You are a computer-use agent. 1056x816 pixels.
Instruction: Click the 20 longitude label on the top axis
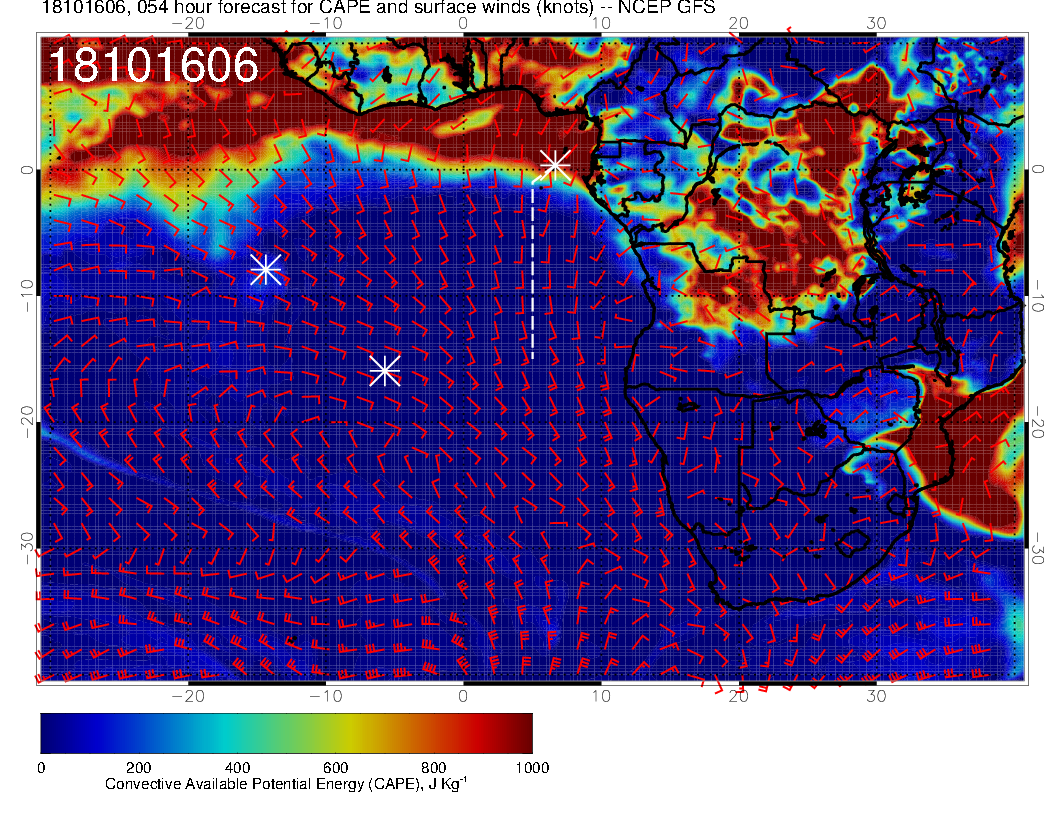coord(739,24)
